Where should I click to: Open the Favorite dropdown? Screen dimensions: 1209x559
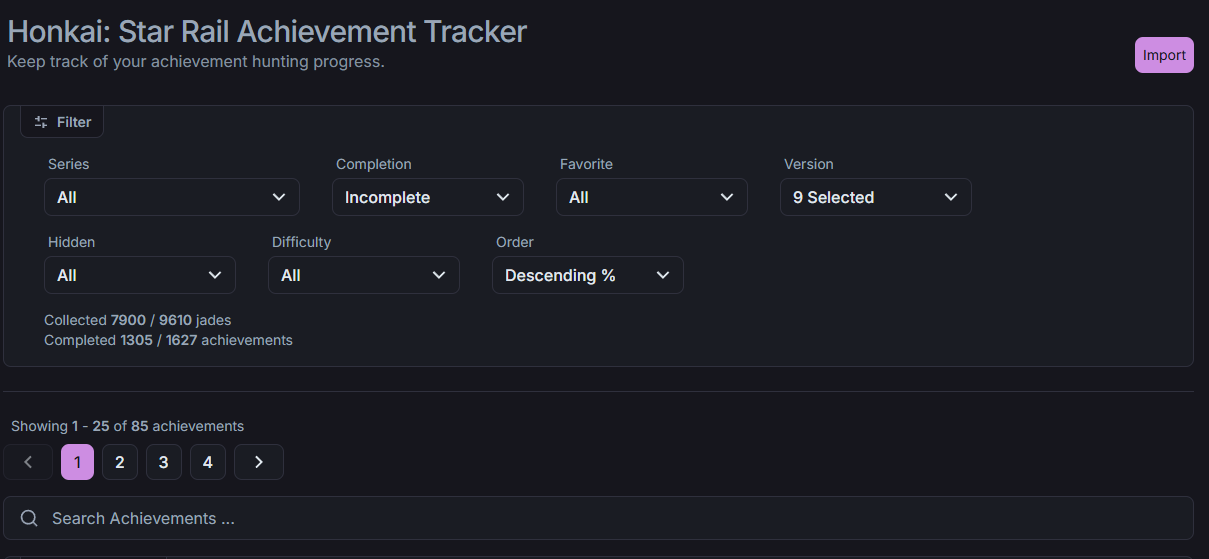coord(652,197)
